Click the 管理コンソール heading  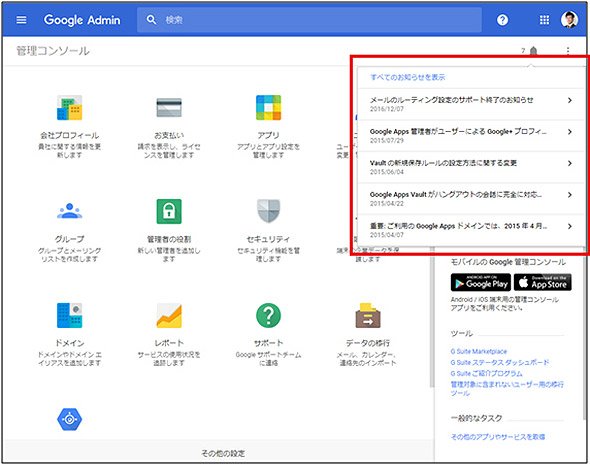tap(53, 51)
